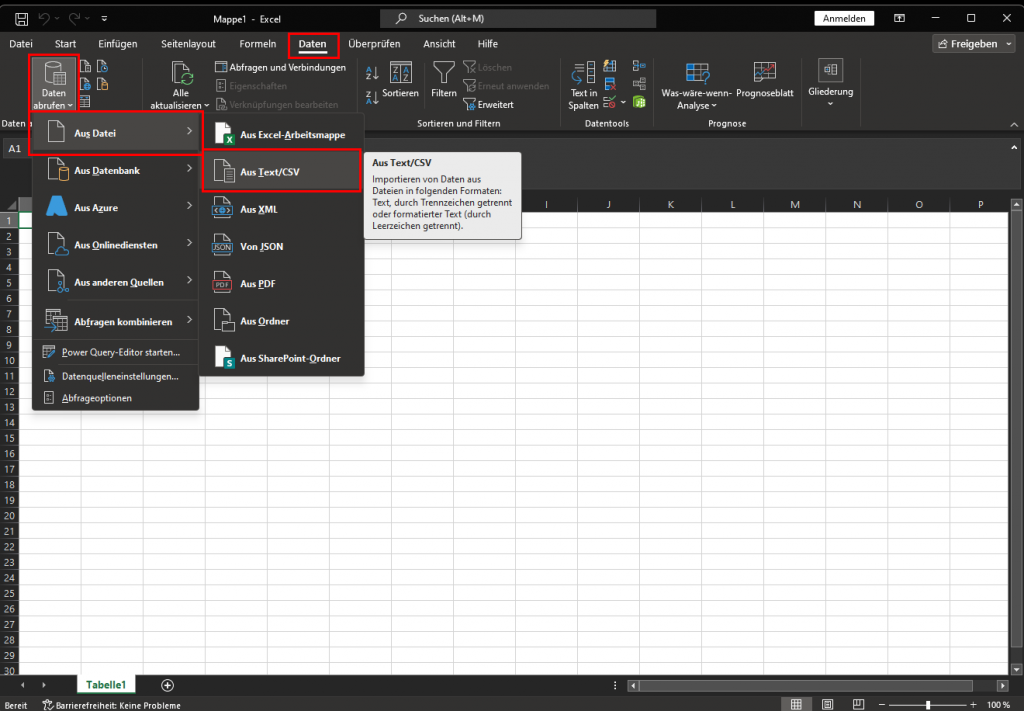1024x711 pixels.
Task: Choose Von JSON from submenu
Action: [281, 246]
